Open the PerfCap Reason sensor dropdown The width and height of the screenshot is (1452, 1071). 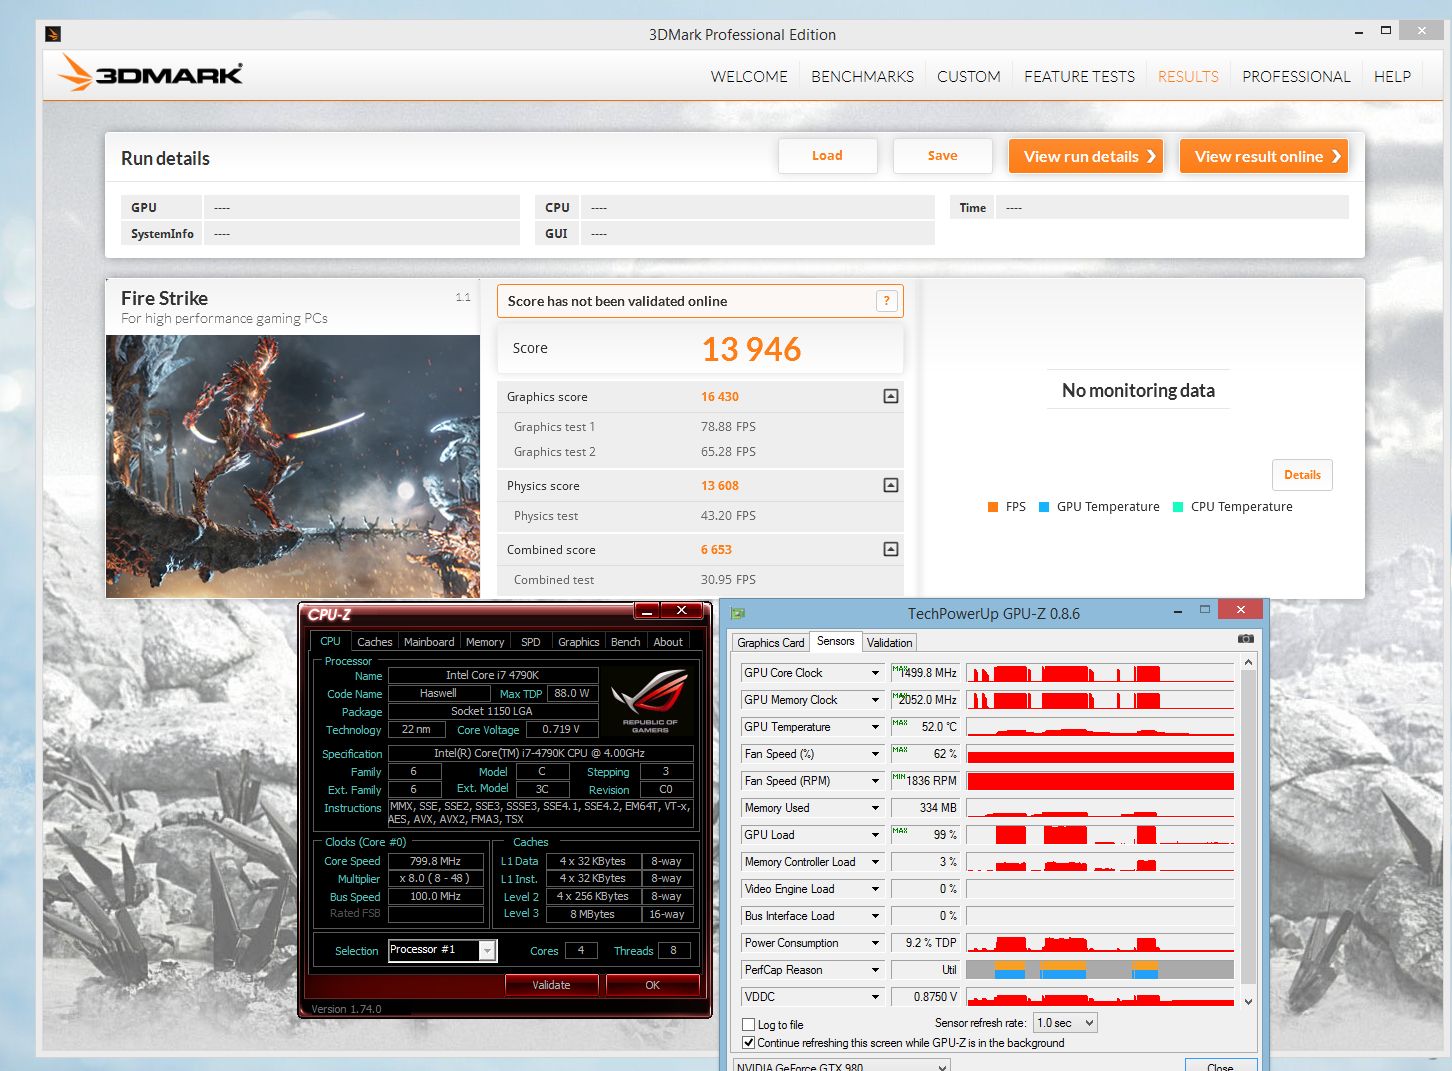click(875, 970)
